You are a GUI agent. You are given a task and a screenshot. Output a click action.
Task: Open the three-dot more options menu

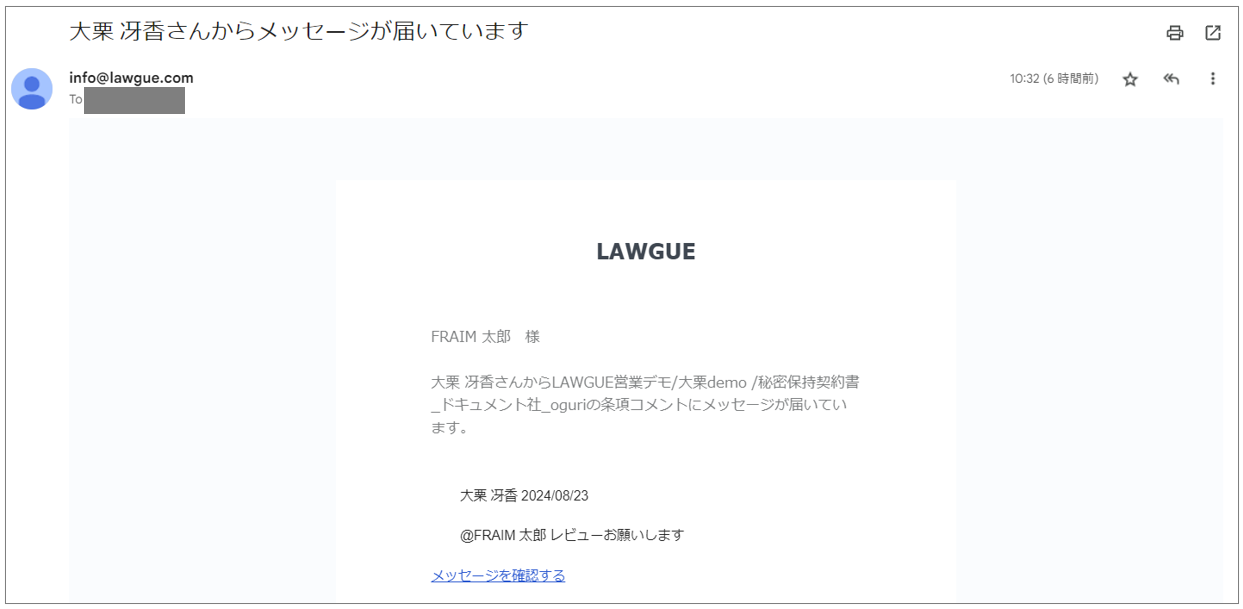(x=1213, y=79)
